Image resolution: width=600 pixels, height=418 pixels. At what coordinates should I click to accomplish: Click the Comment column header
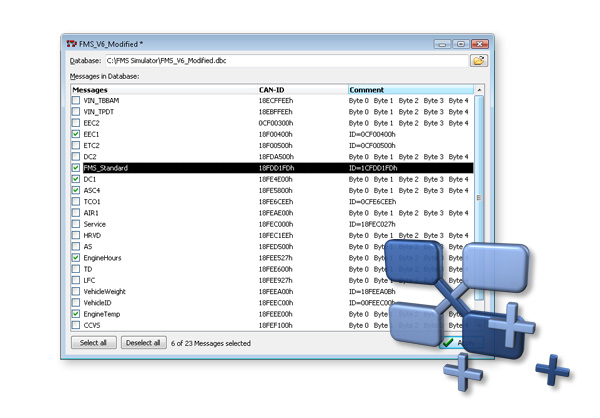click(408, 90)
